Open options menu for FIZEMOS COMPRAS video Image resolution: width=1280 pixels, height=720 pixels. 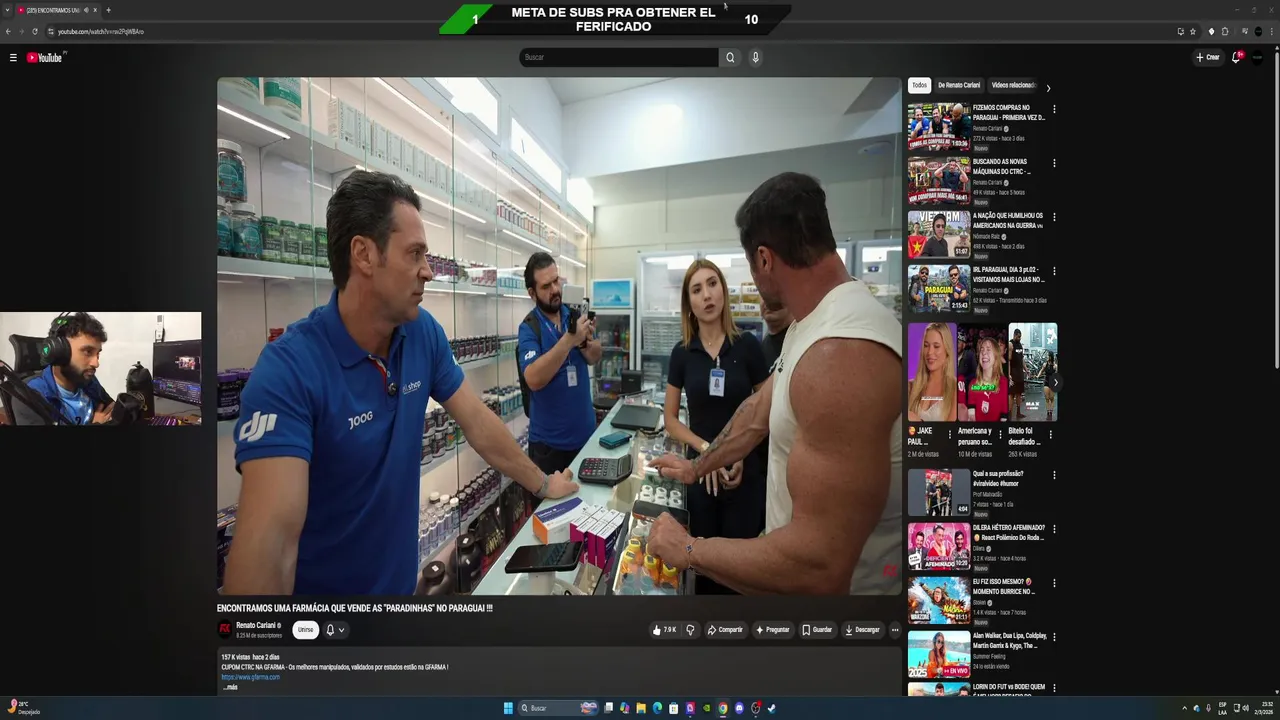(1054, 109)
